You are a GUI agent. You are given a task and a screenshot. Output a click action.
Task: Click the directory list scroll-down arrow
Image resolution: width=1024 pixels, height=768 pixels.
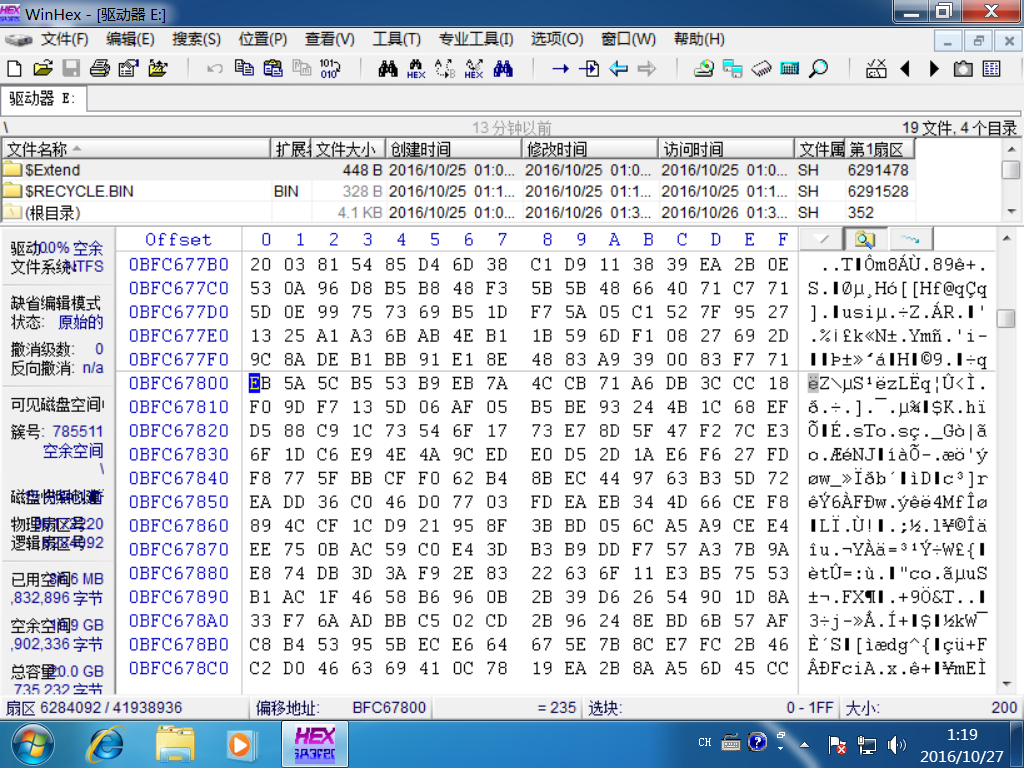pos(1011,212)
